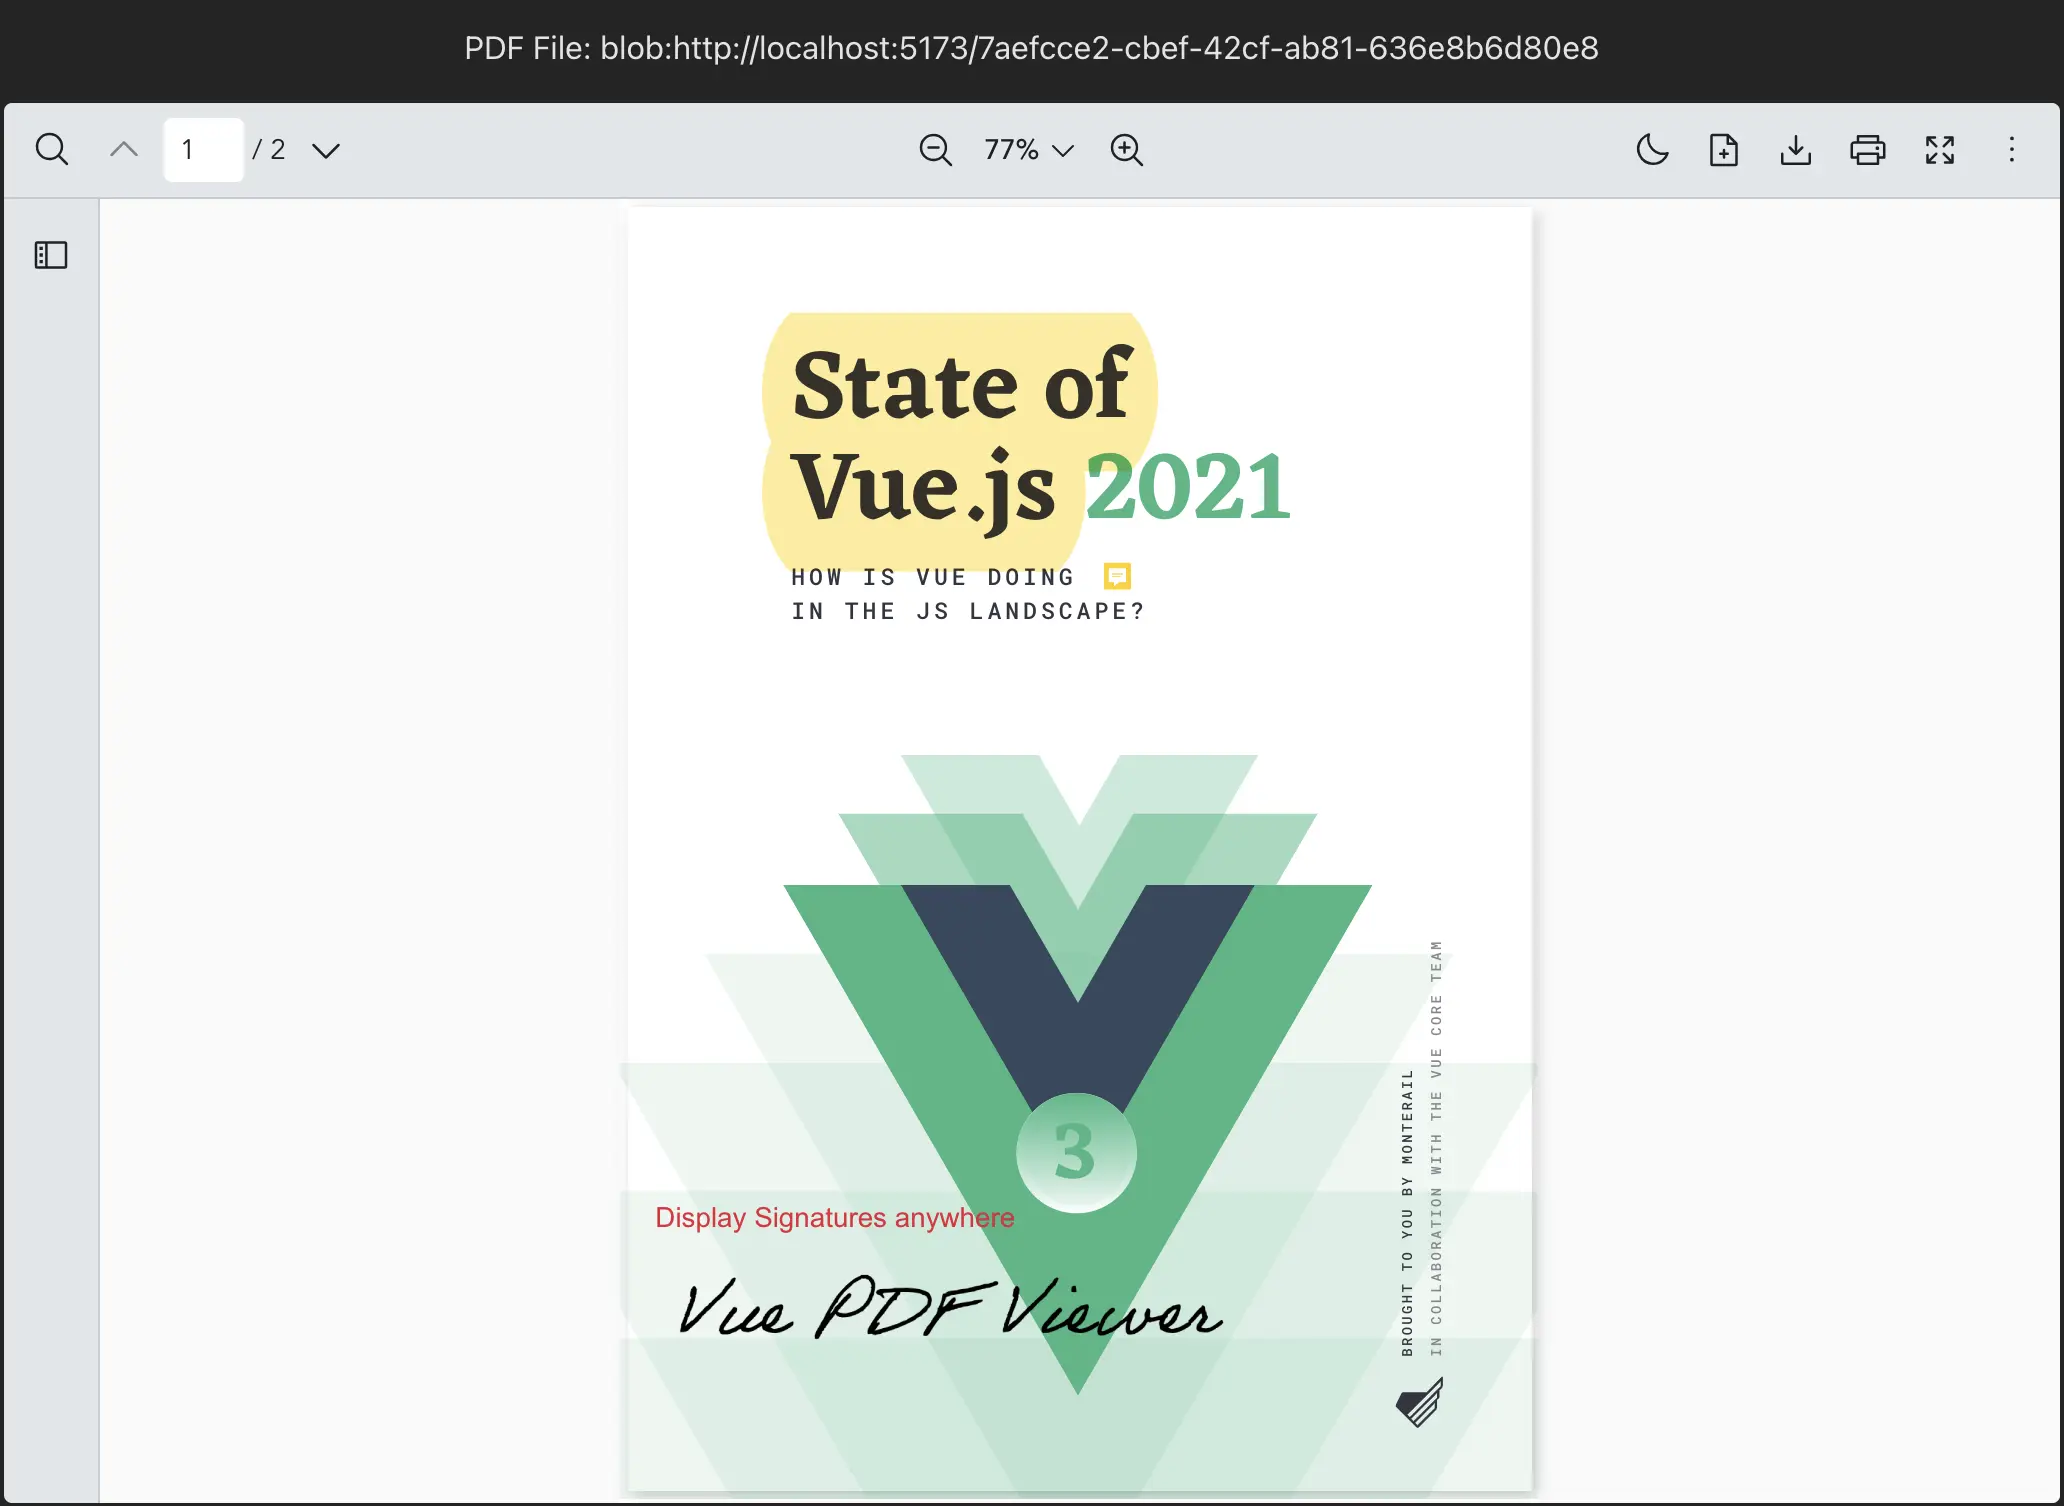Screen dimensions: 2064x1506
Task: Enter full screen mode
Action: [1939, 150]
